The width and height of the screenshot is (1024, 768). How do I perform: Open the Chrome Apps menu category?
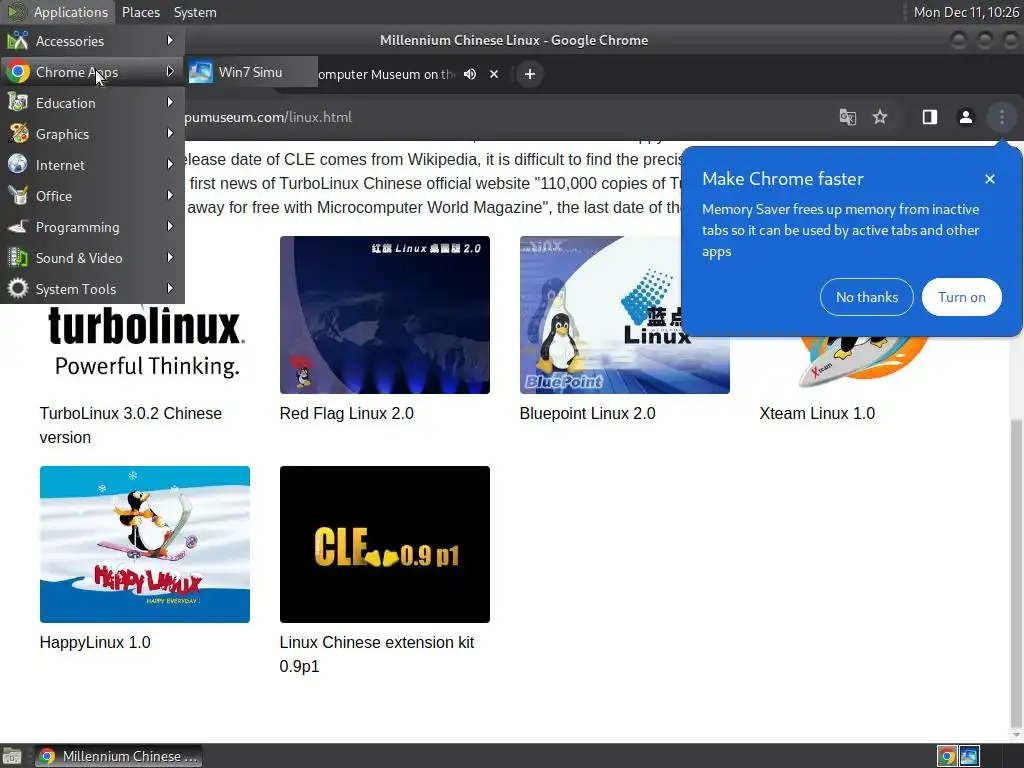[92, 72]
